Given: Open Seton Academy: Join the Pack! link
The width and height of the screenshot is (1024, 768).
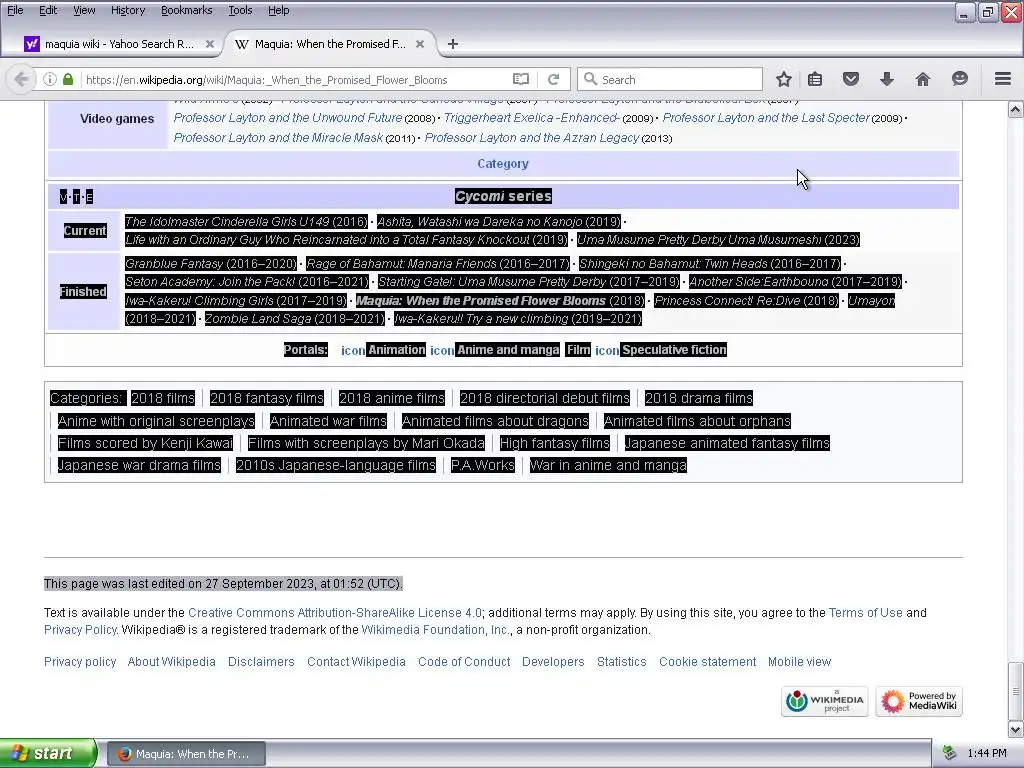Looking at the screenshot, I should [x=210, y=282].
